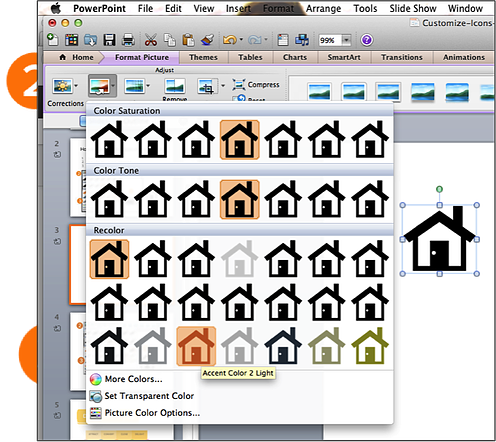Screen dimensions: 496x442
Task: Expand the Filters dropdown arrow
Action: click(148, 86)
